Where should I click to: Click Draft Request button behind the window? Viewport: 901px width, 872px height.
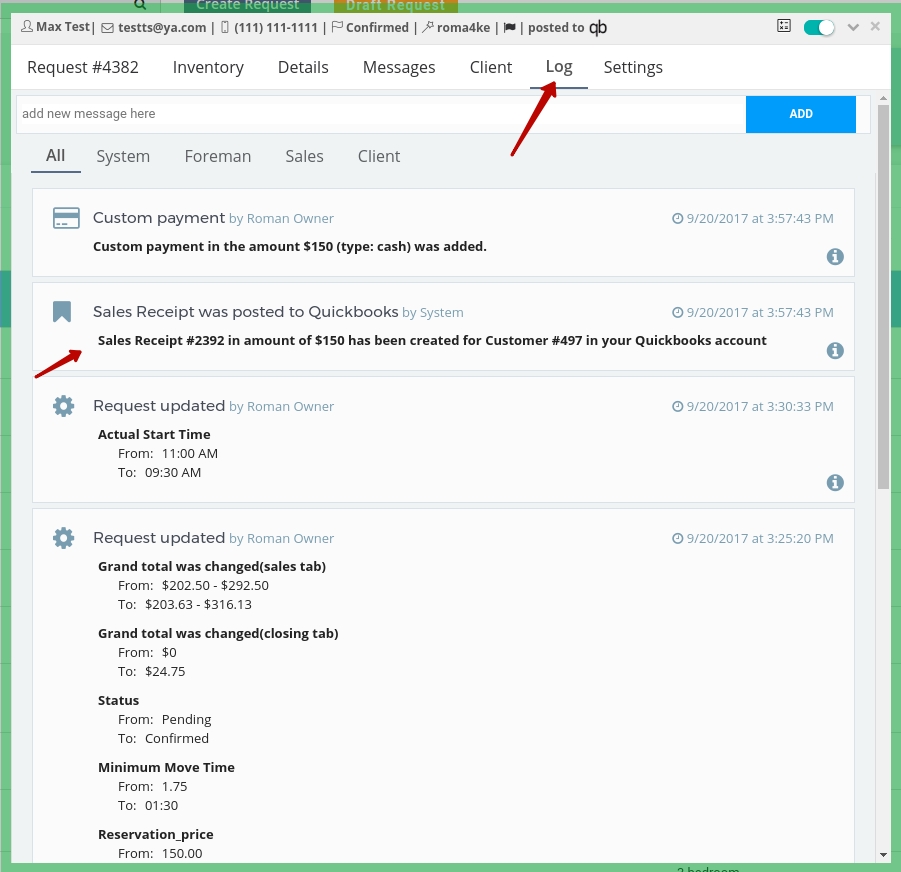point(396,6)
